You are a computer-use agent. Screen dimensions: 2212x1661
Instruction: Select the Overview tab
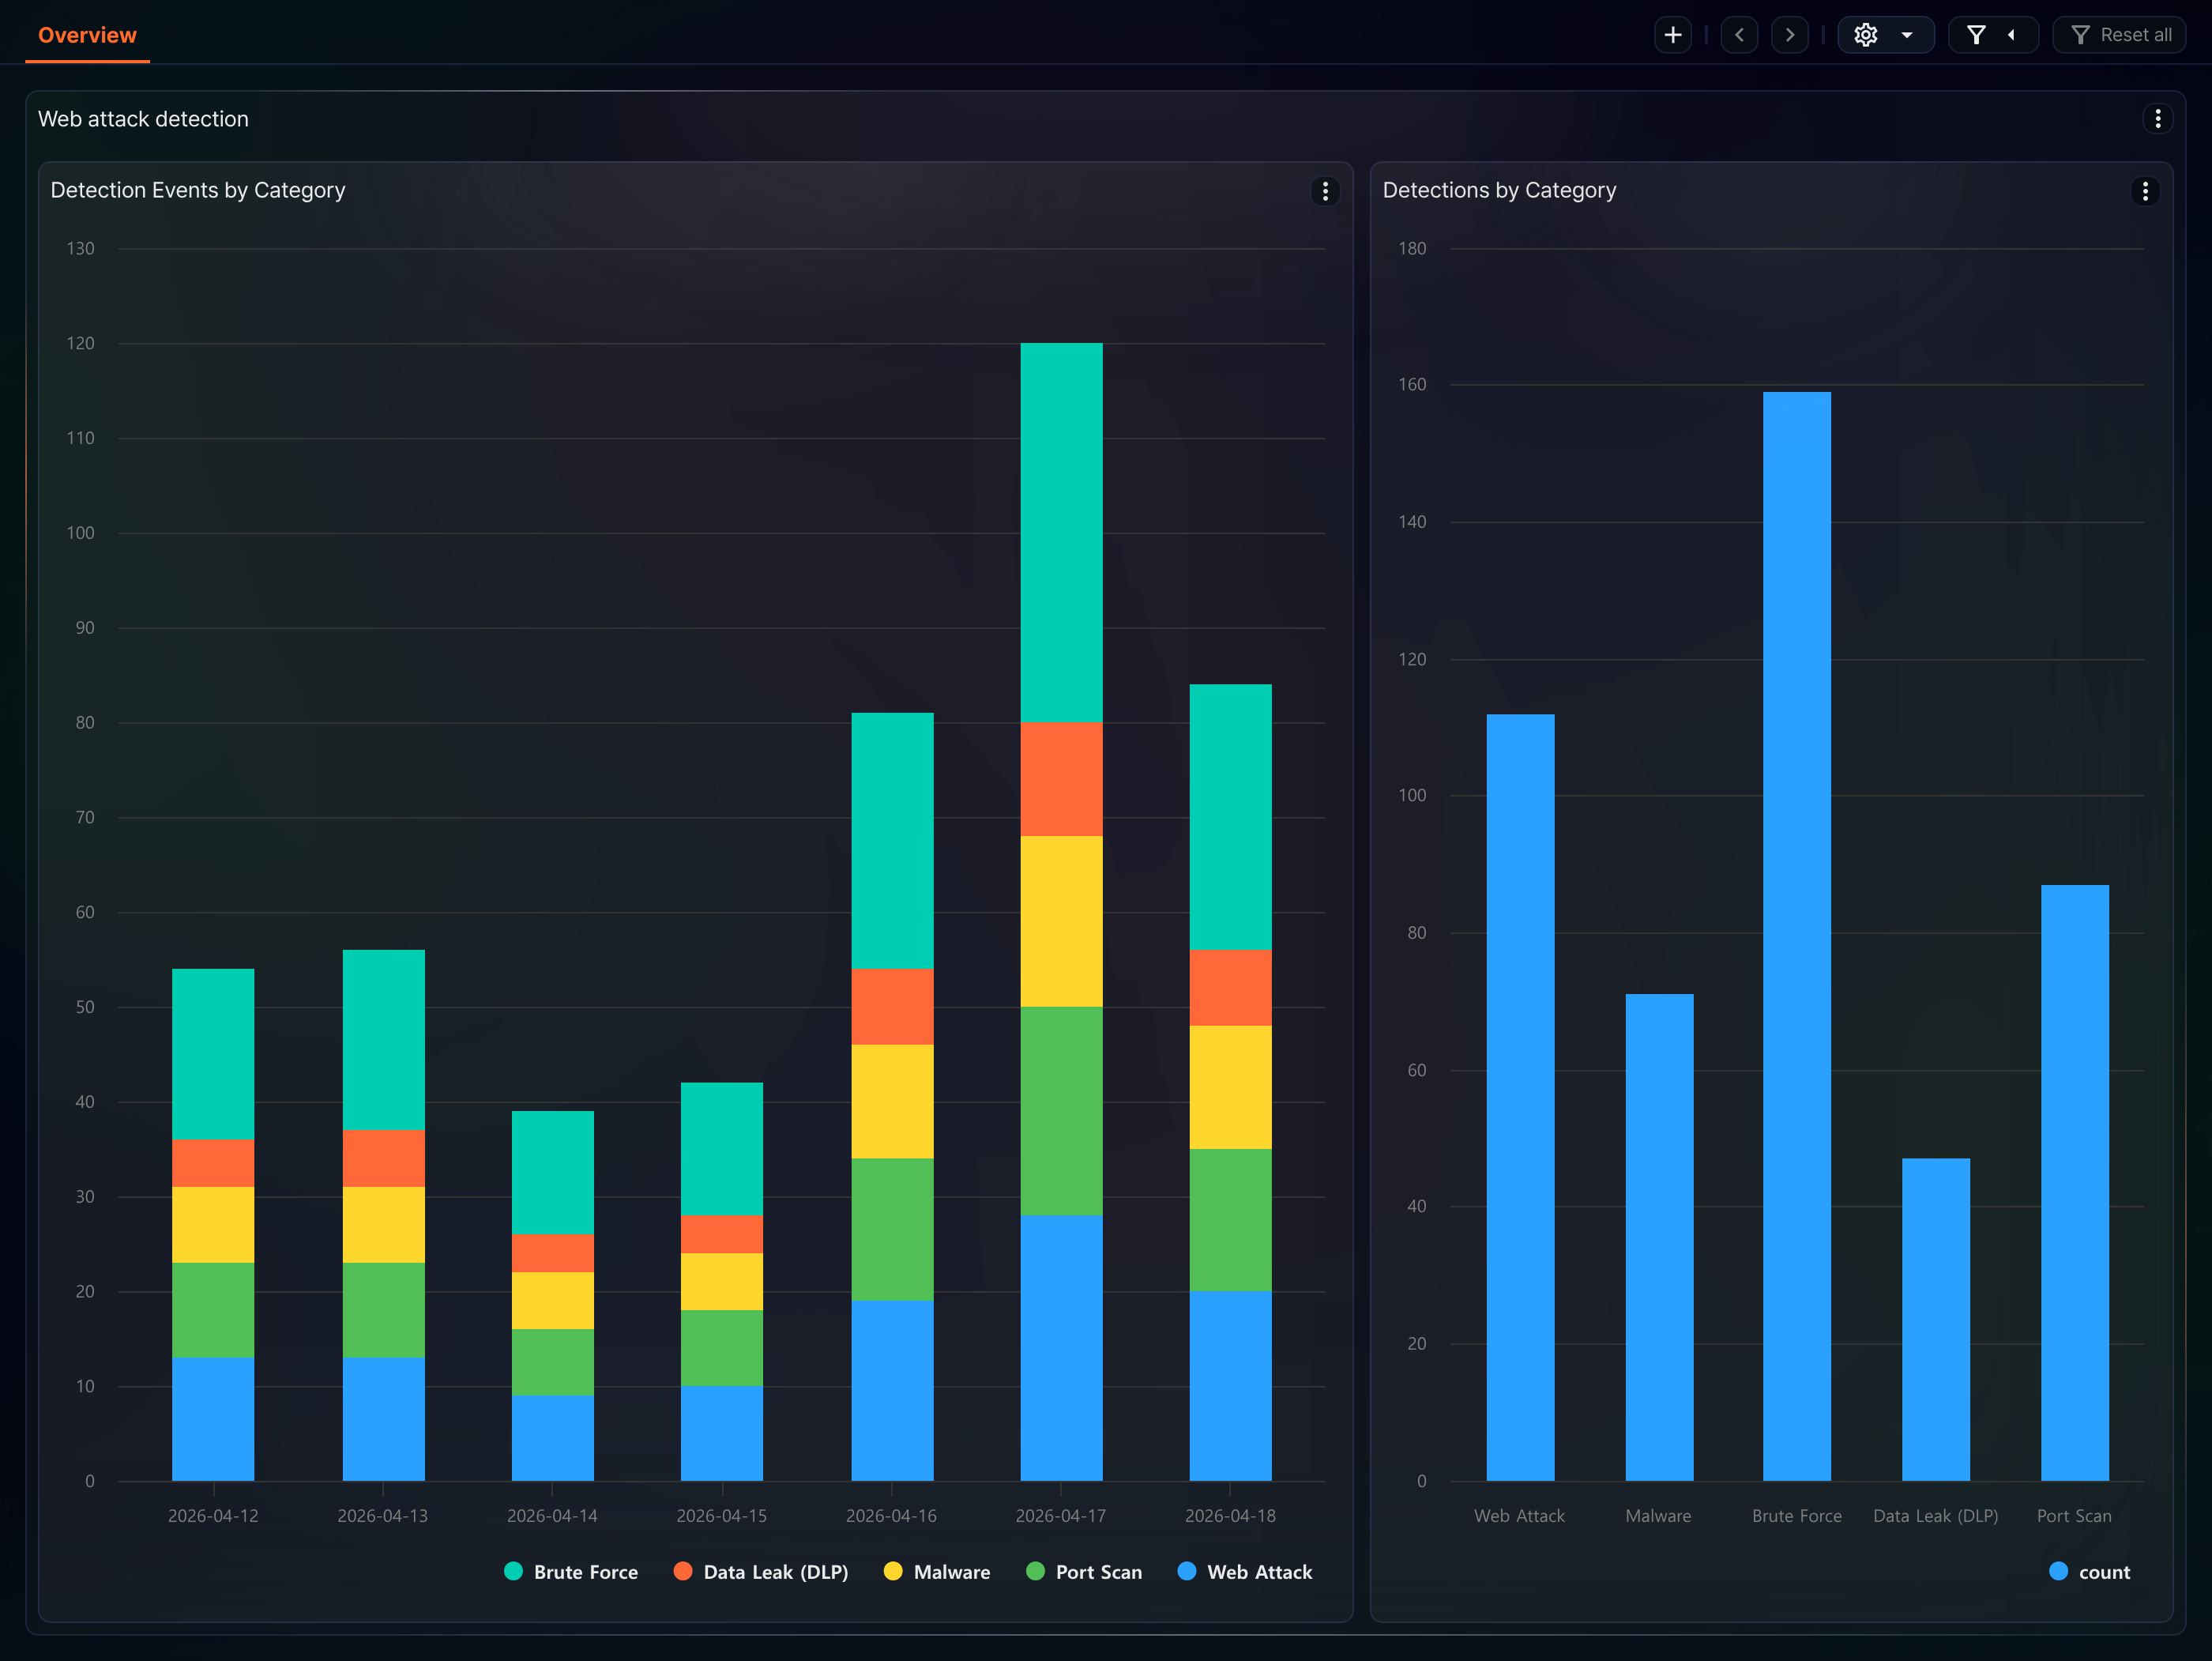(x=87, y=35)
